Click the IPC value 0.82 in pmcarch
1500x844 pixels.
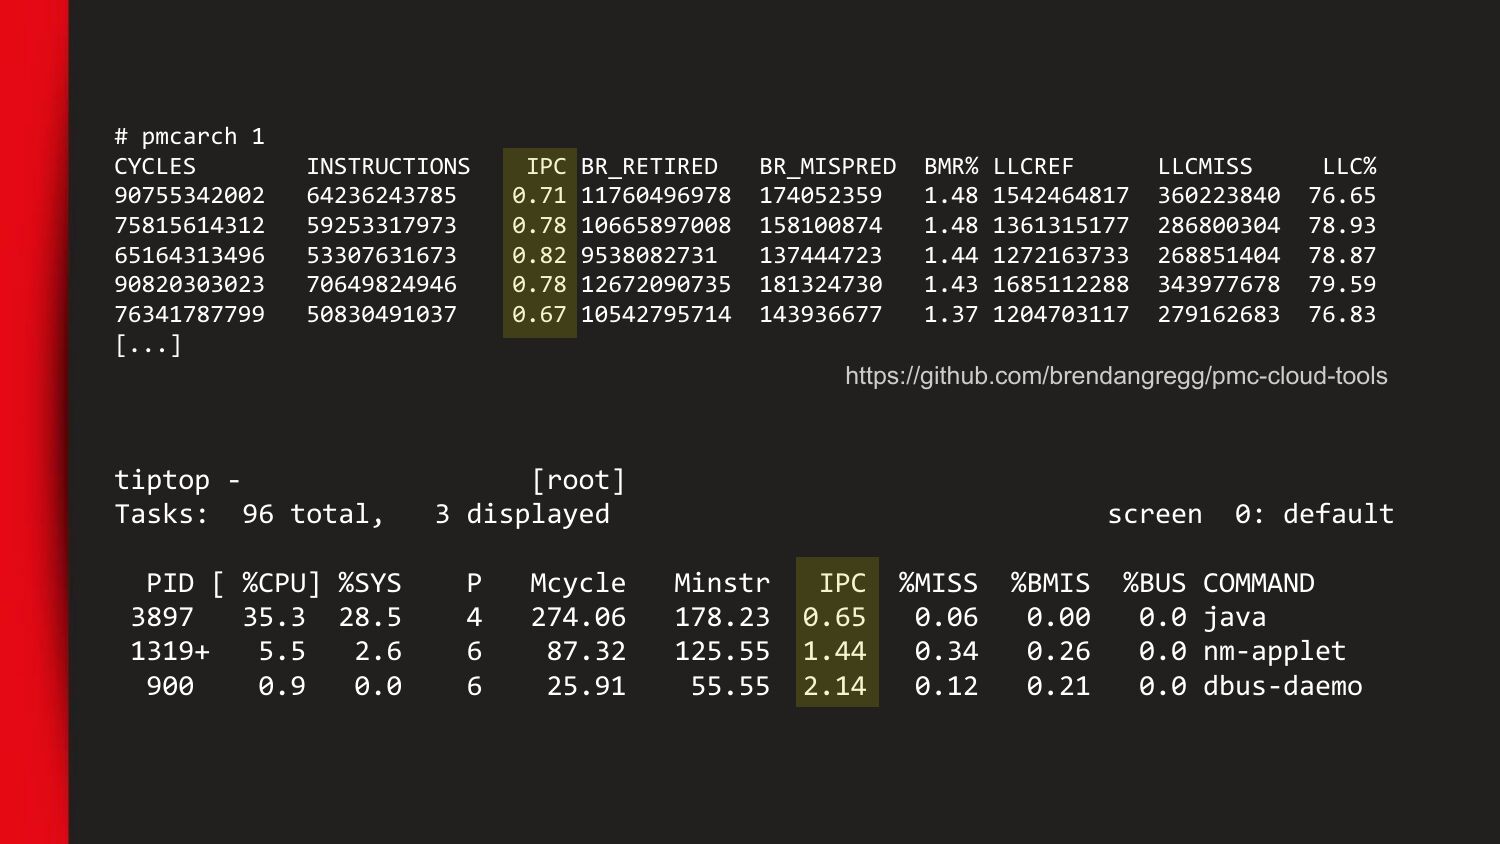539,255
